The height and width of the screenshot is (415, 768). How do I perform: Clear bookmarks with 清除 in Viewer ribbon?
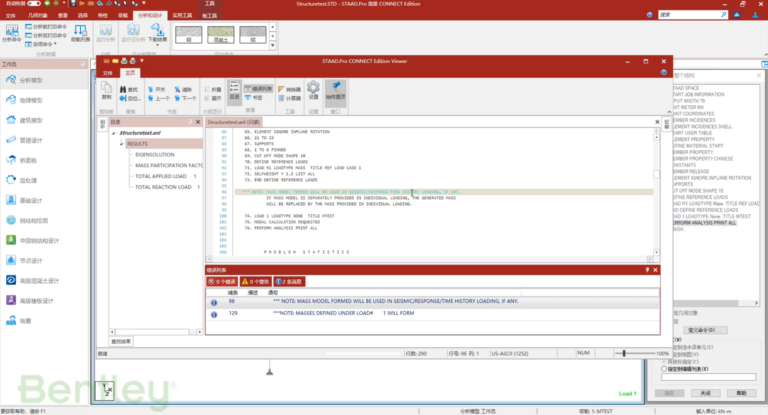tap(184, 90)
